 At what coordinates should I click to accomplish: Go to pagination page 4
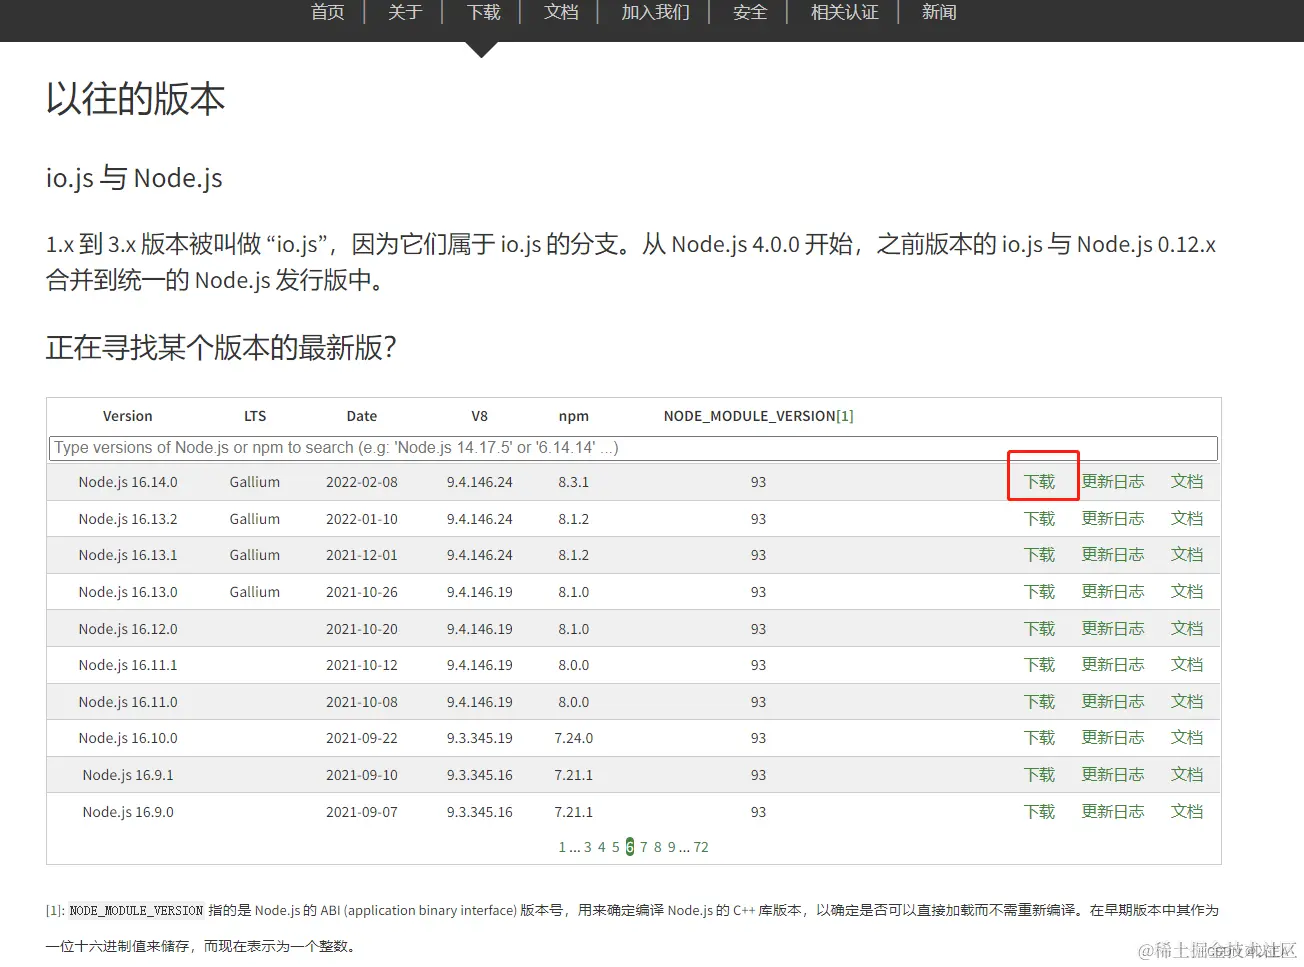point(602,847)
